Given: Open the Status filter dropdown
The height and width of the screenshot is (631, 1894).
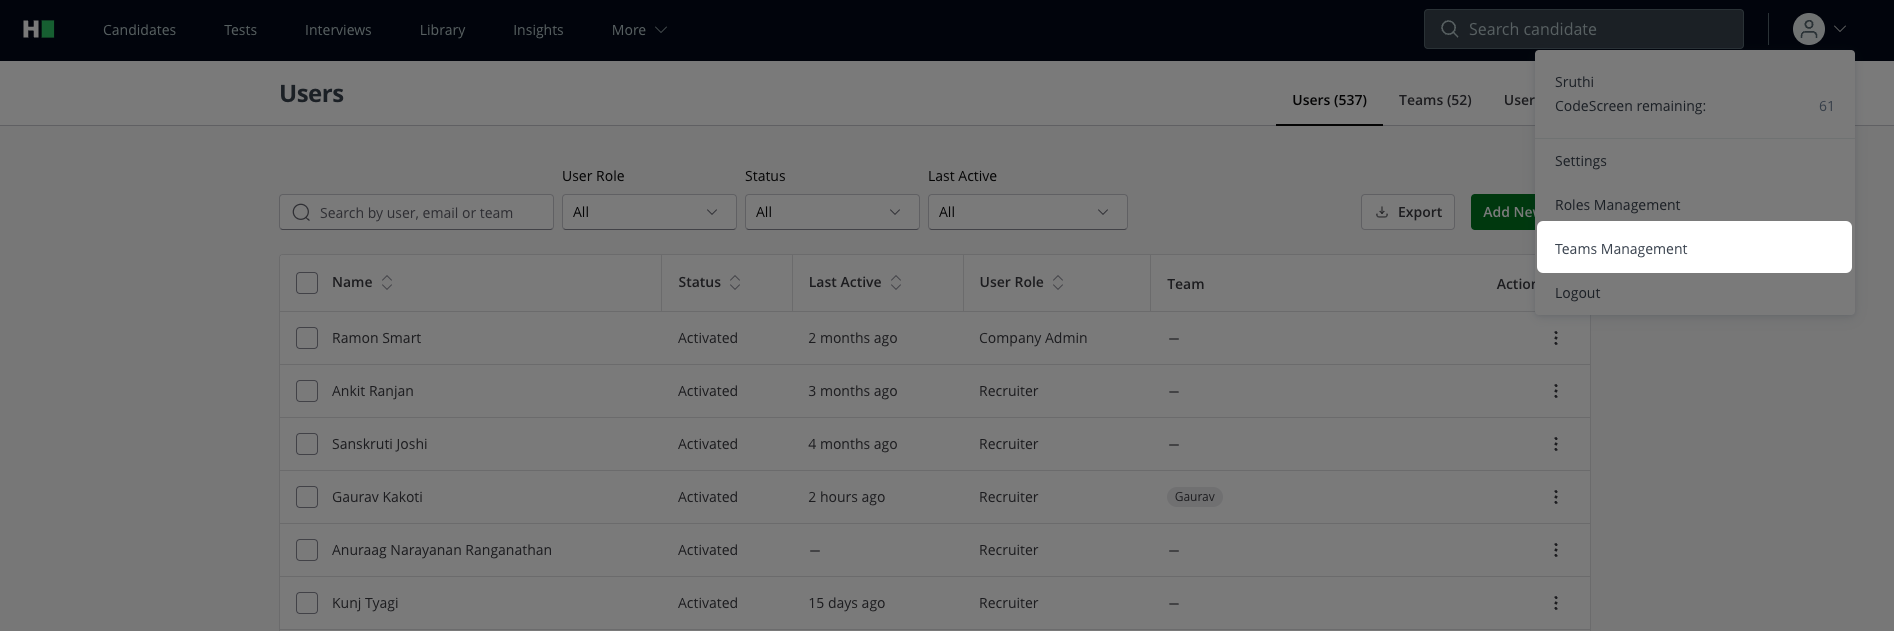Looking at the screenshot, I should pyautogui.click(x=831, y=212).
